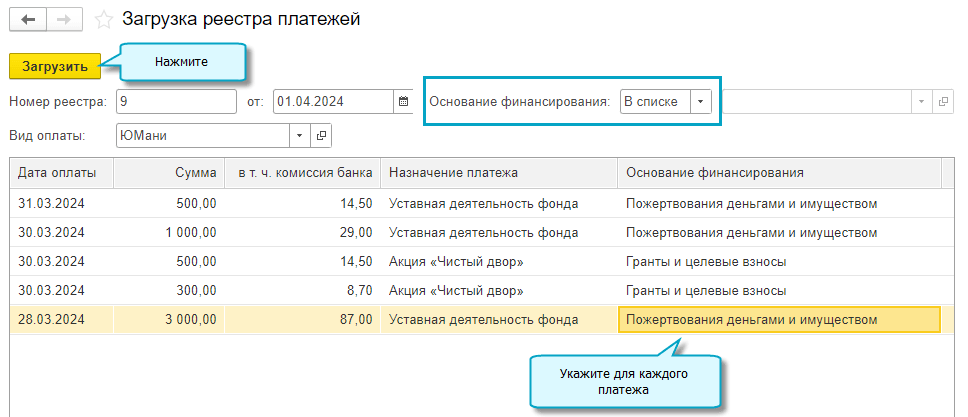
Task: Click the forward navigation arrow
Action: pos(63,20)
